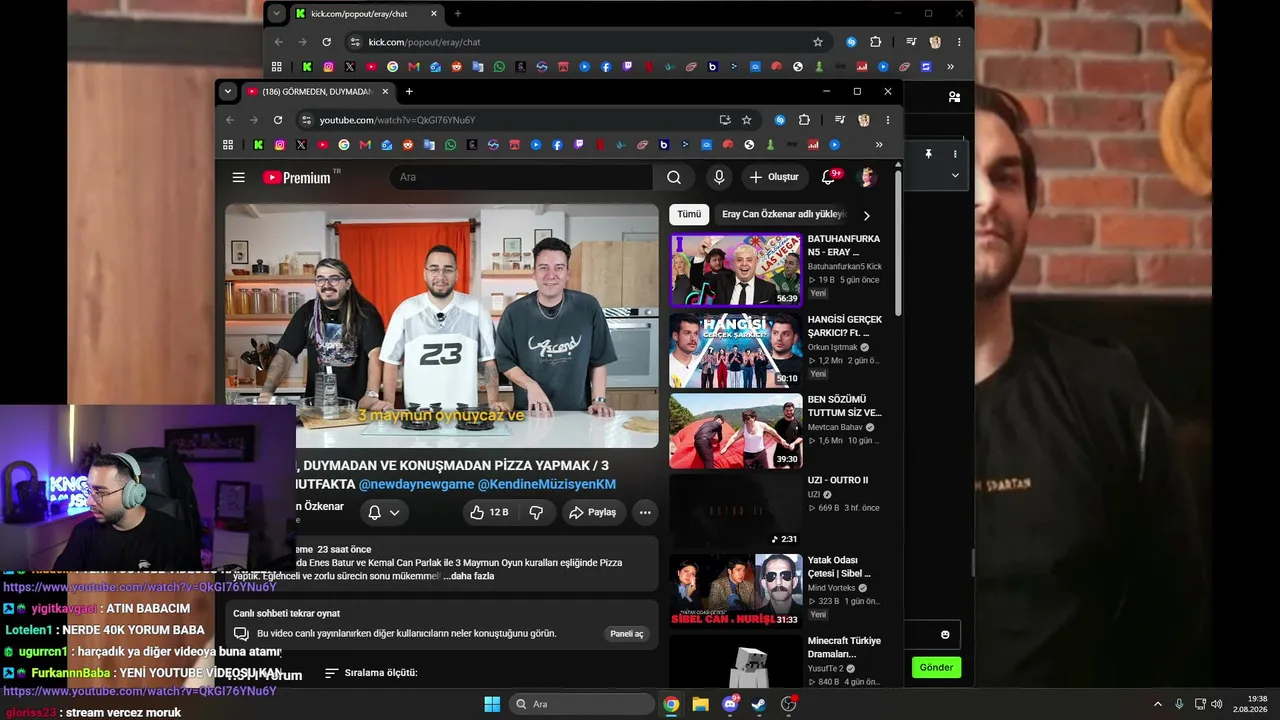Open the 39:30 tent video thumbnail
Image resolution: width=1280 pixels, height=720 pixels.
tap(736, 431)
